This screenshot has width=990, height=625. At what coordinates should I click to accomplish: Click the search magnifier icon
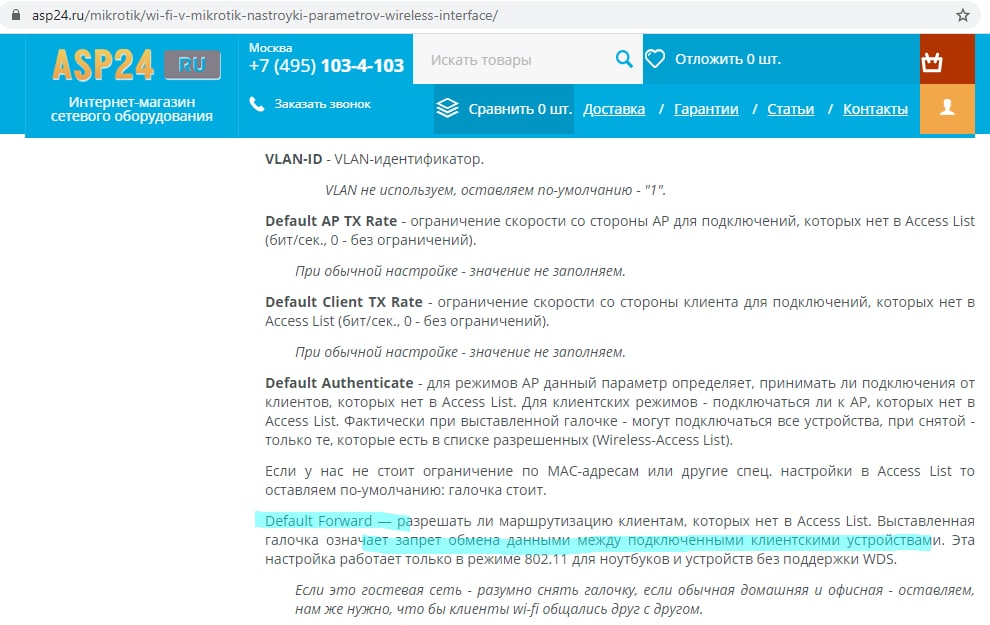pyautogui.click(x=624, y=59)
